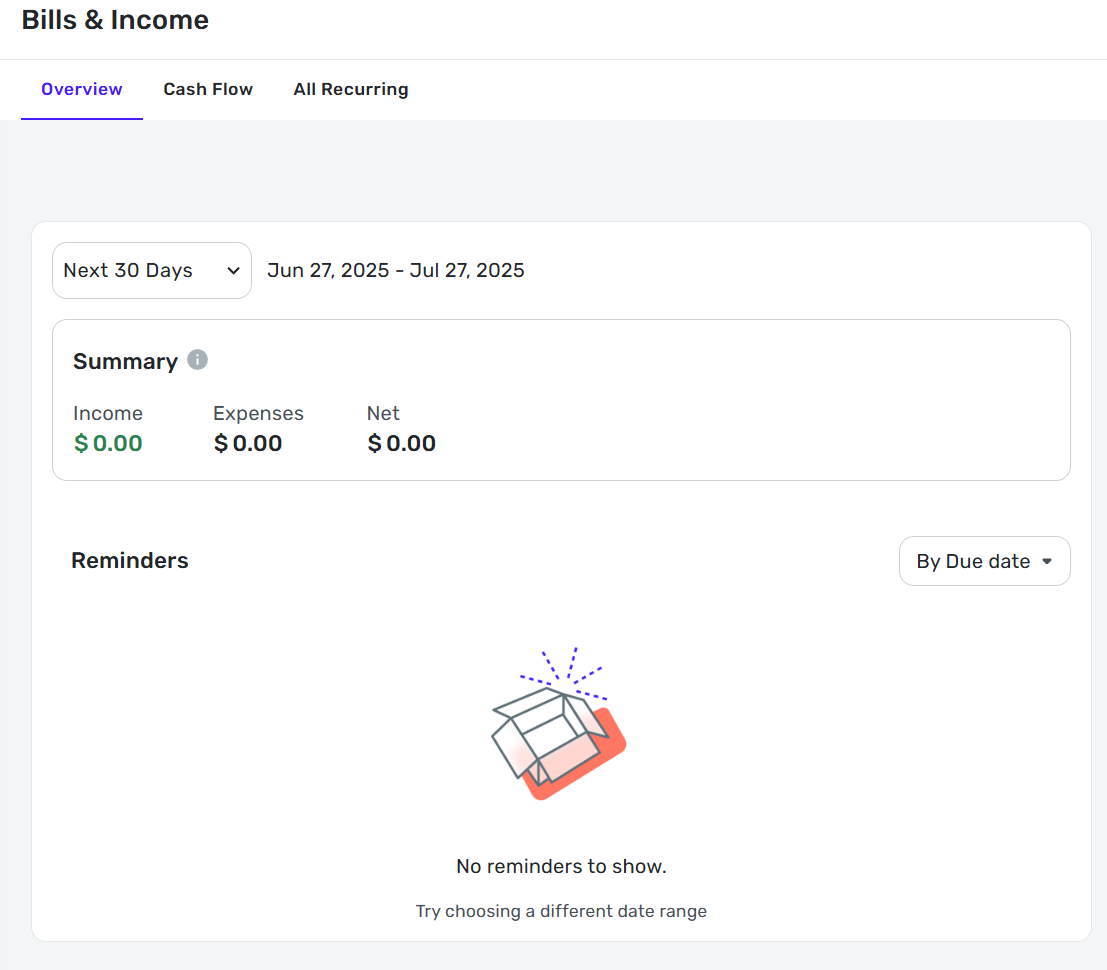Click the Expenses label in Summary
The width and height of the screenshot is (1107, 970).
(258, 414)
